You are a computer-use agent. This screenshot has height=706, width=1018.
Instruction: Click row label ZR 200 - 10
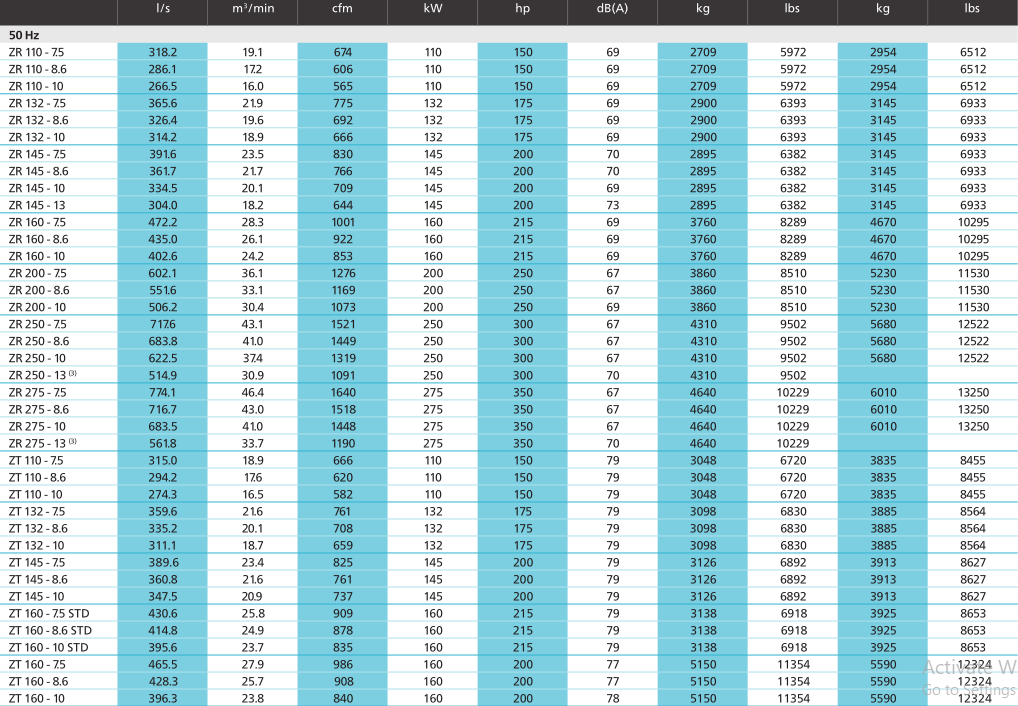pyautogui.click(x=38, y=307)
